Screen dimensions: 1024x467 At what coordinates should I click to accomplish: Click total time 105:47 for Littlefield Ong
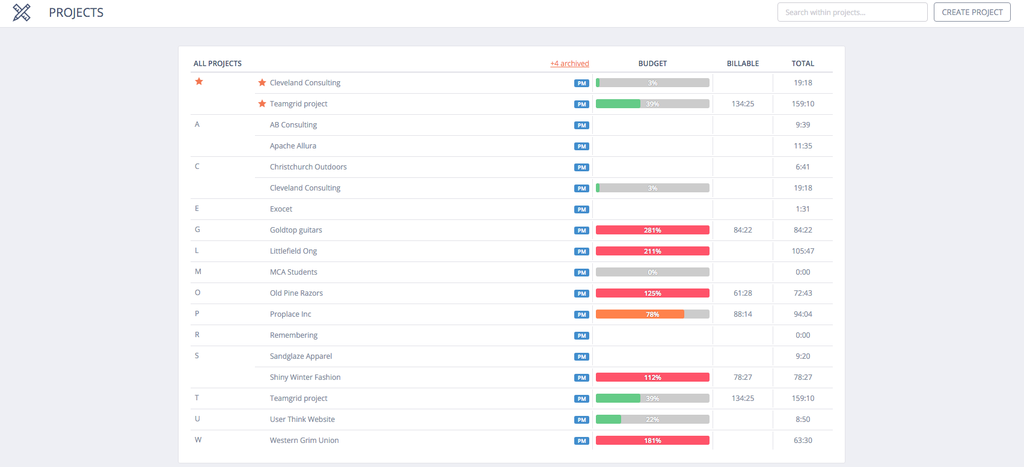[803, 251]
